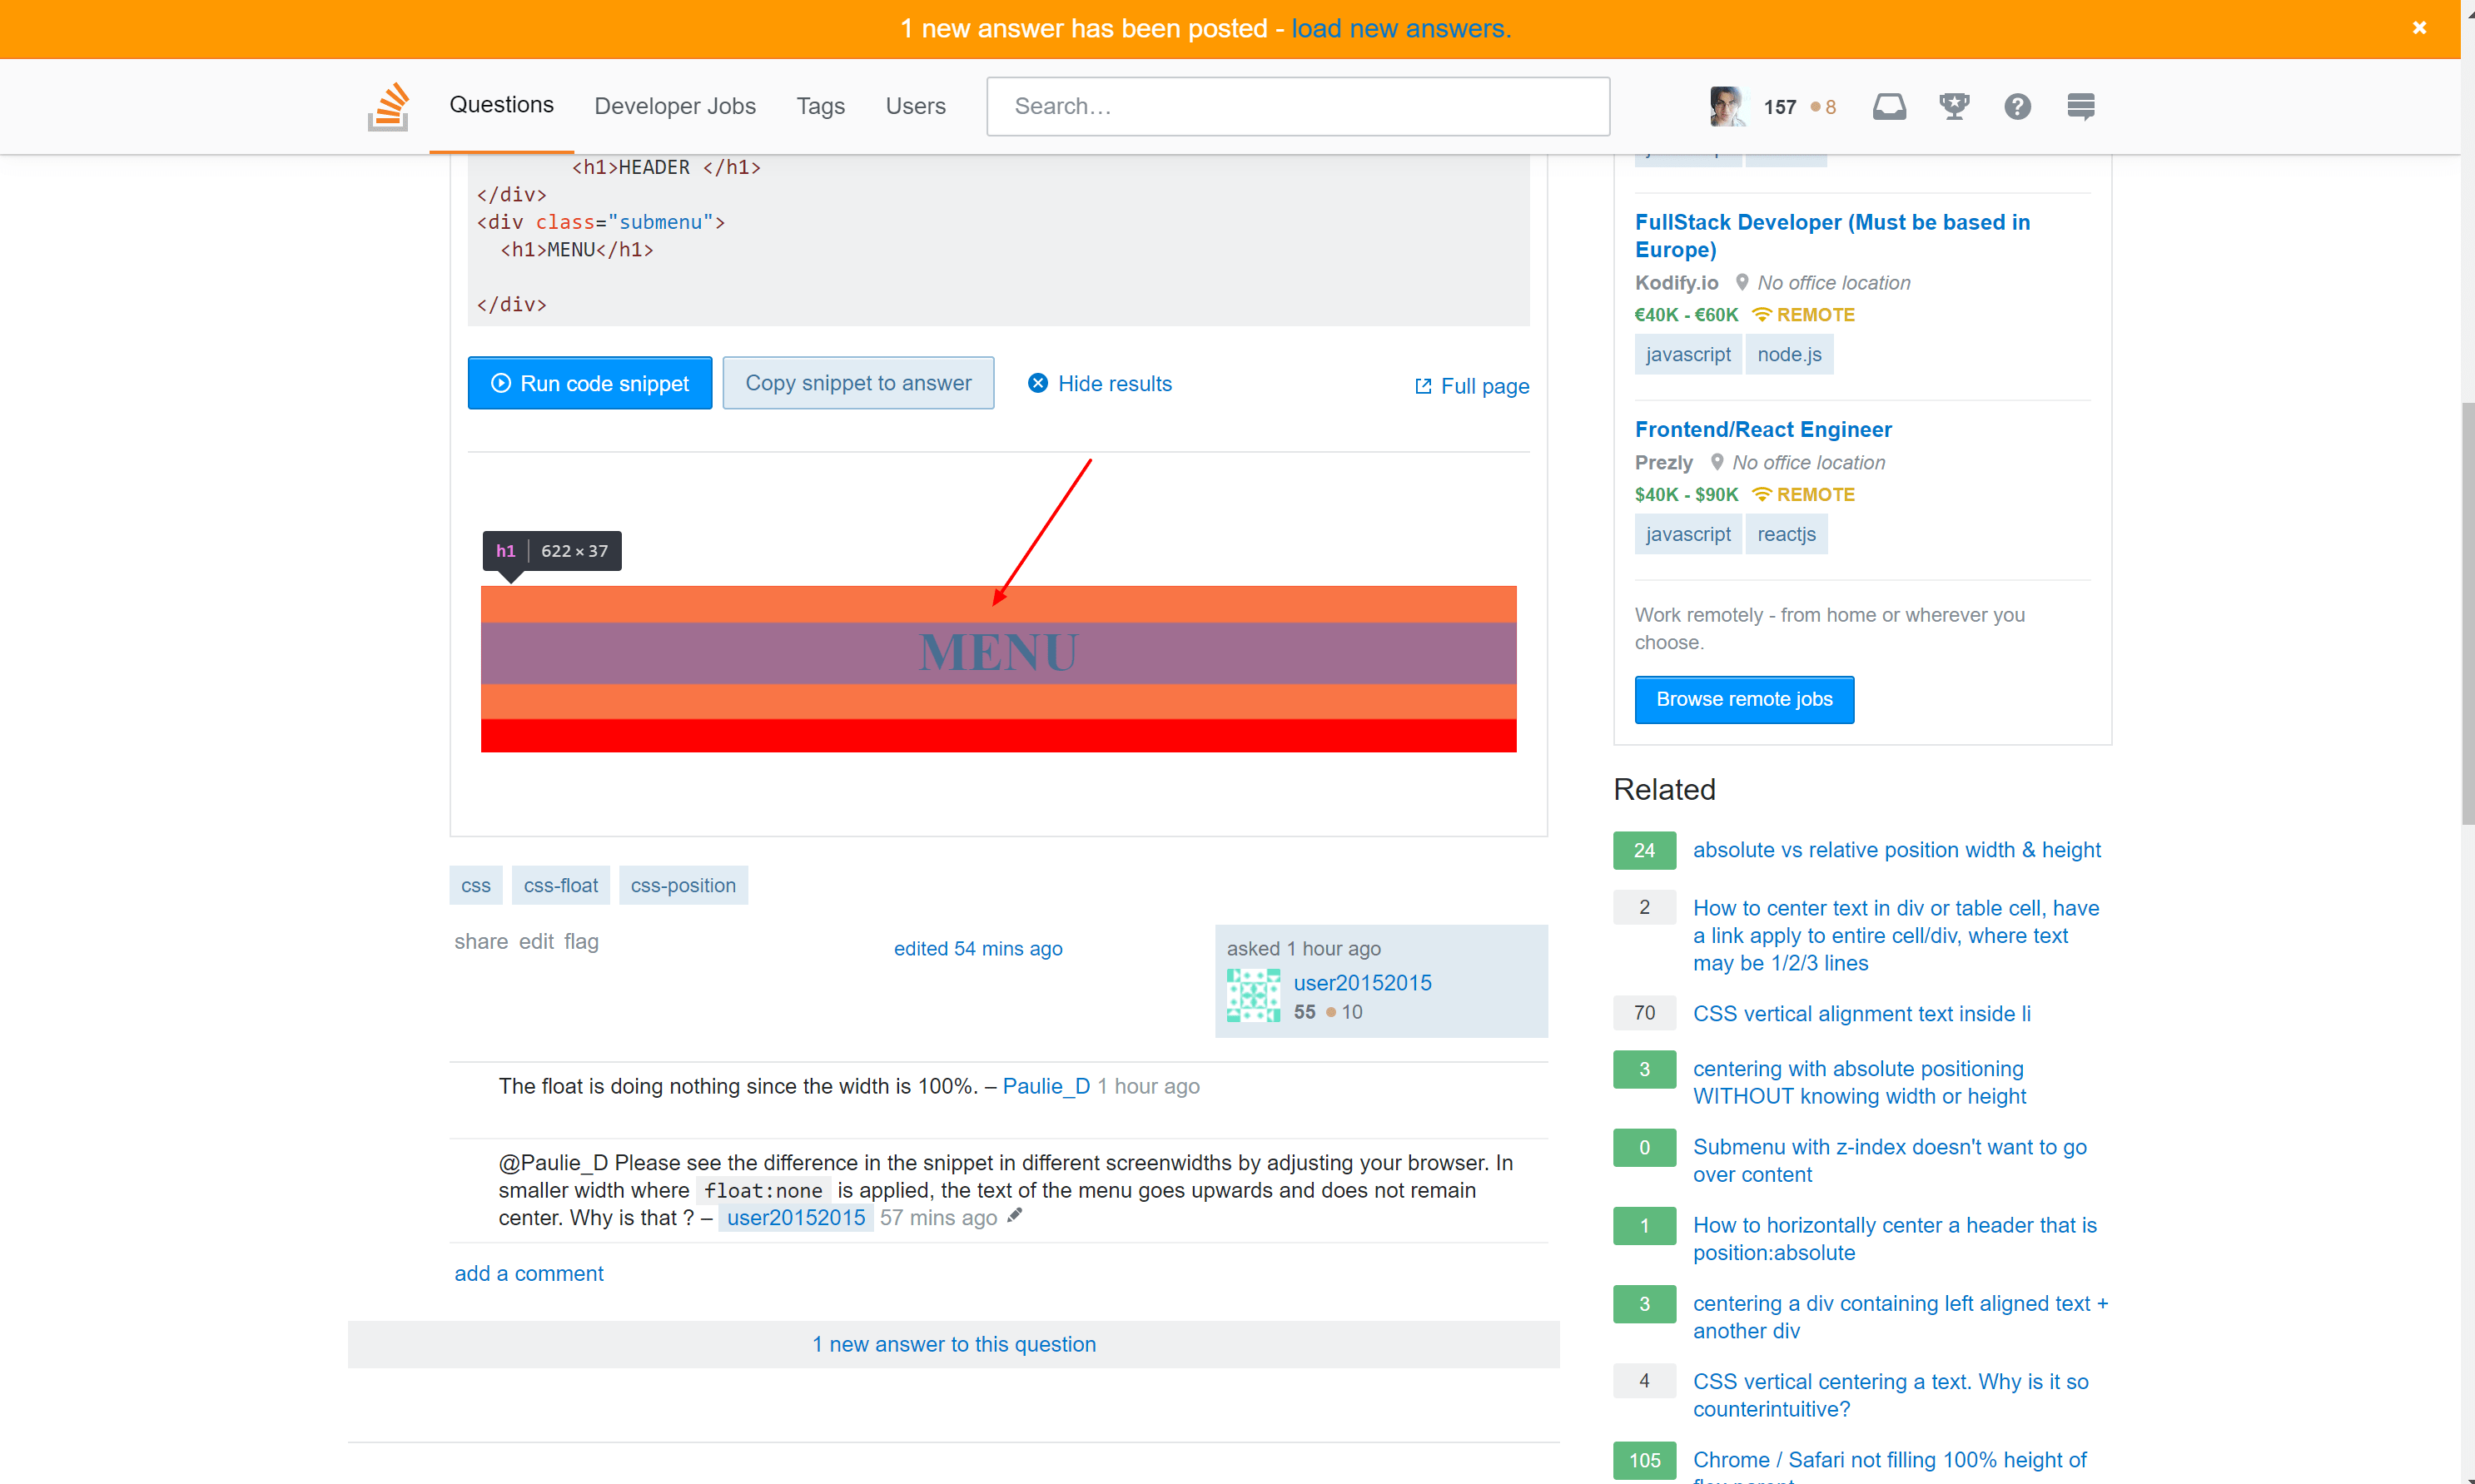The width and height of the screenshot is (2475, 1484).
Task: Click Copy snippet to answer
Action: pyautogui.click(x=858, y=382)
